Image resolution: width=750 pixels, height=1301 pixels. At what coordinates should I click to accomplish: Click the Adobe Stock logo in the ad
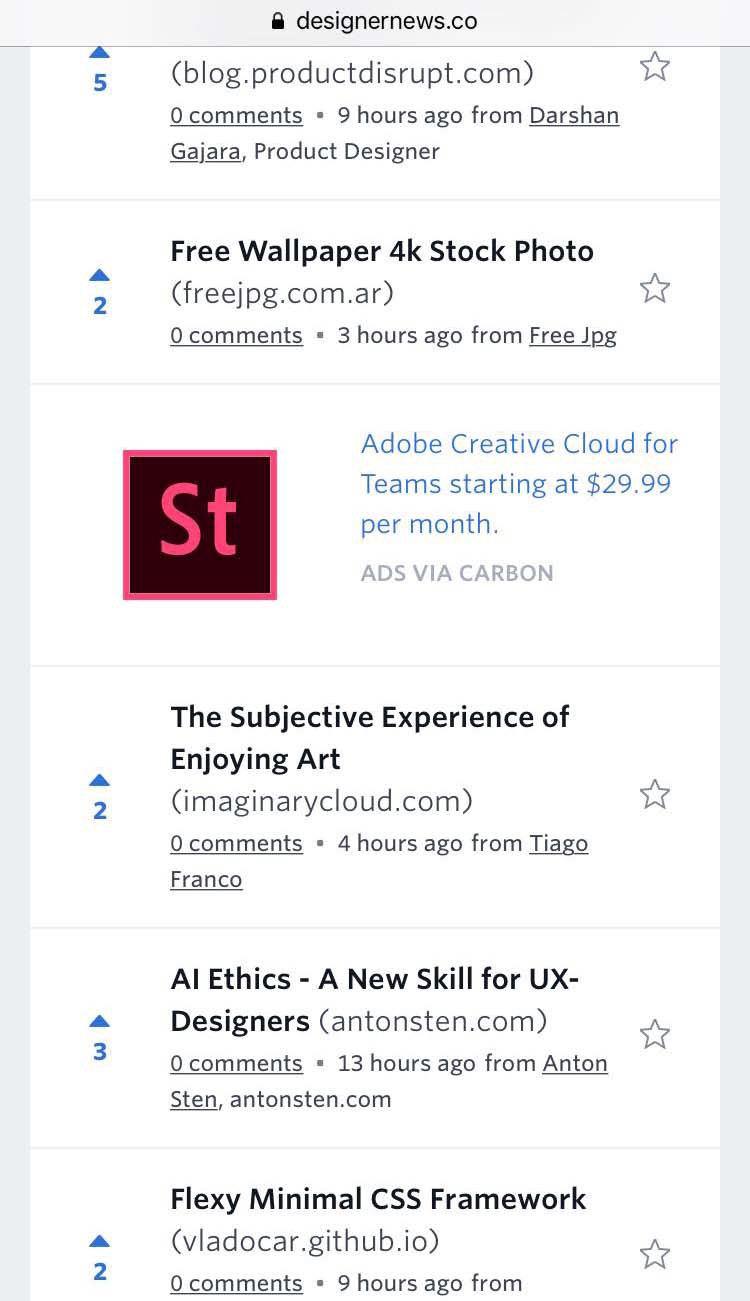pyautogui.click(x=199, y=523)
